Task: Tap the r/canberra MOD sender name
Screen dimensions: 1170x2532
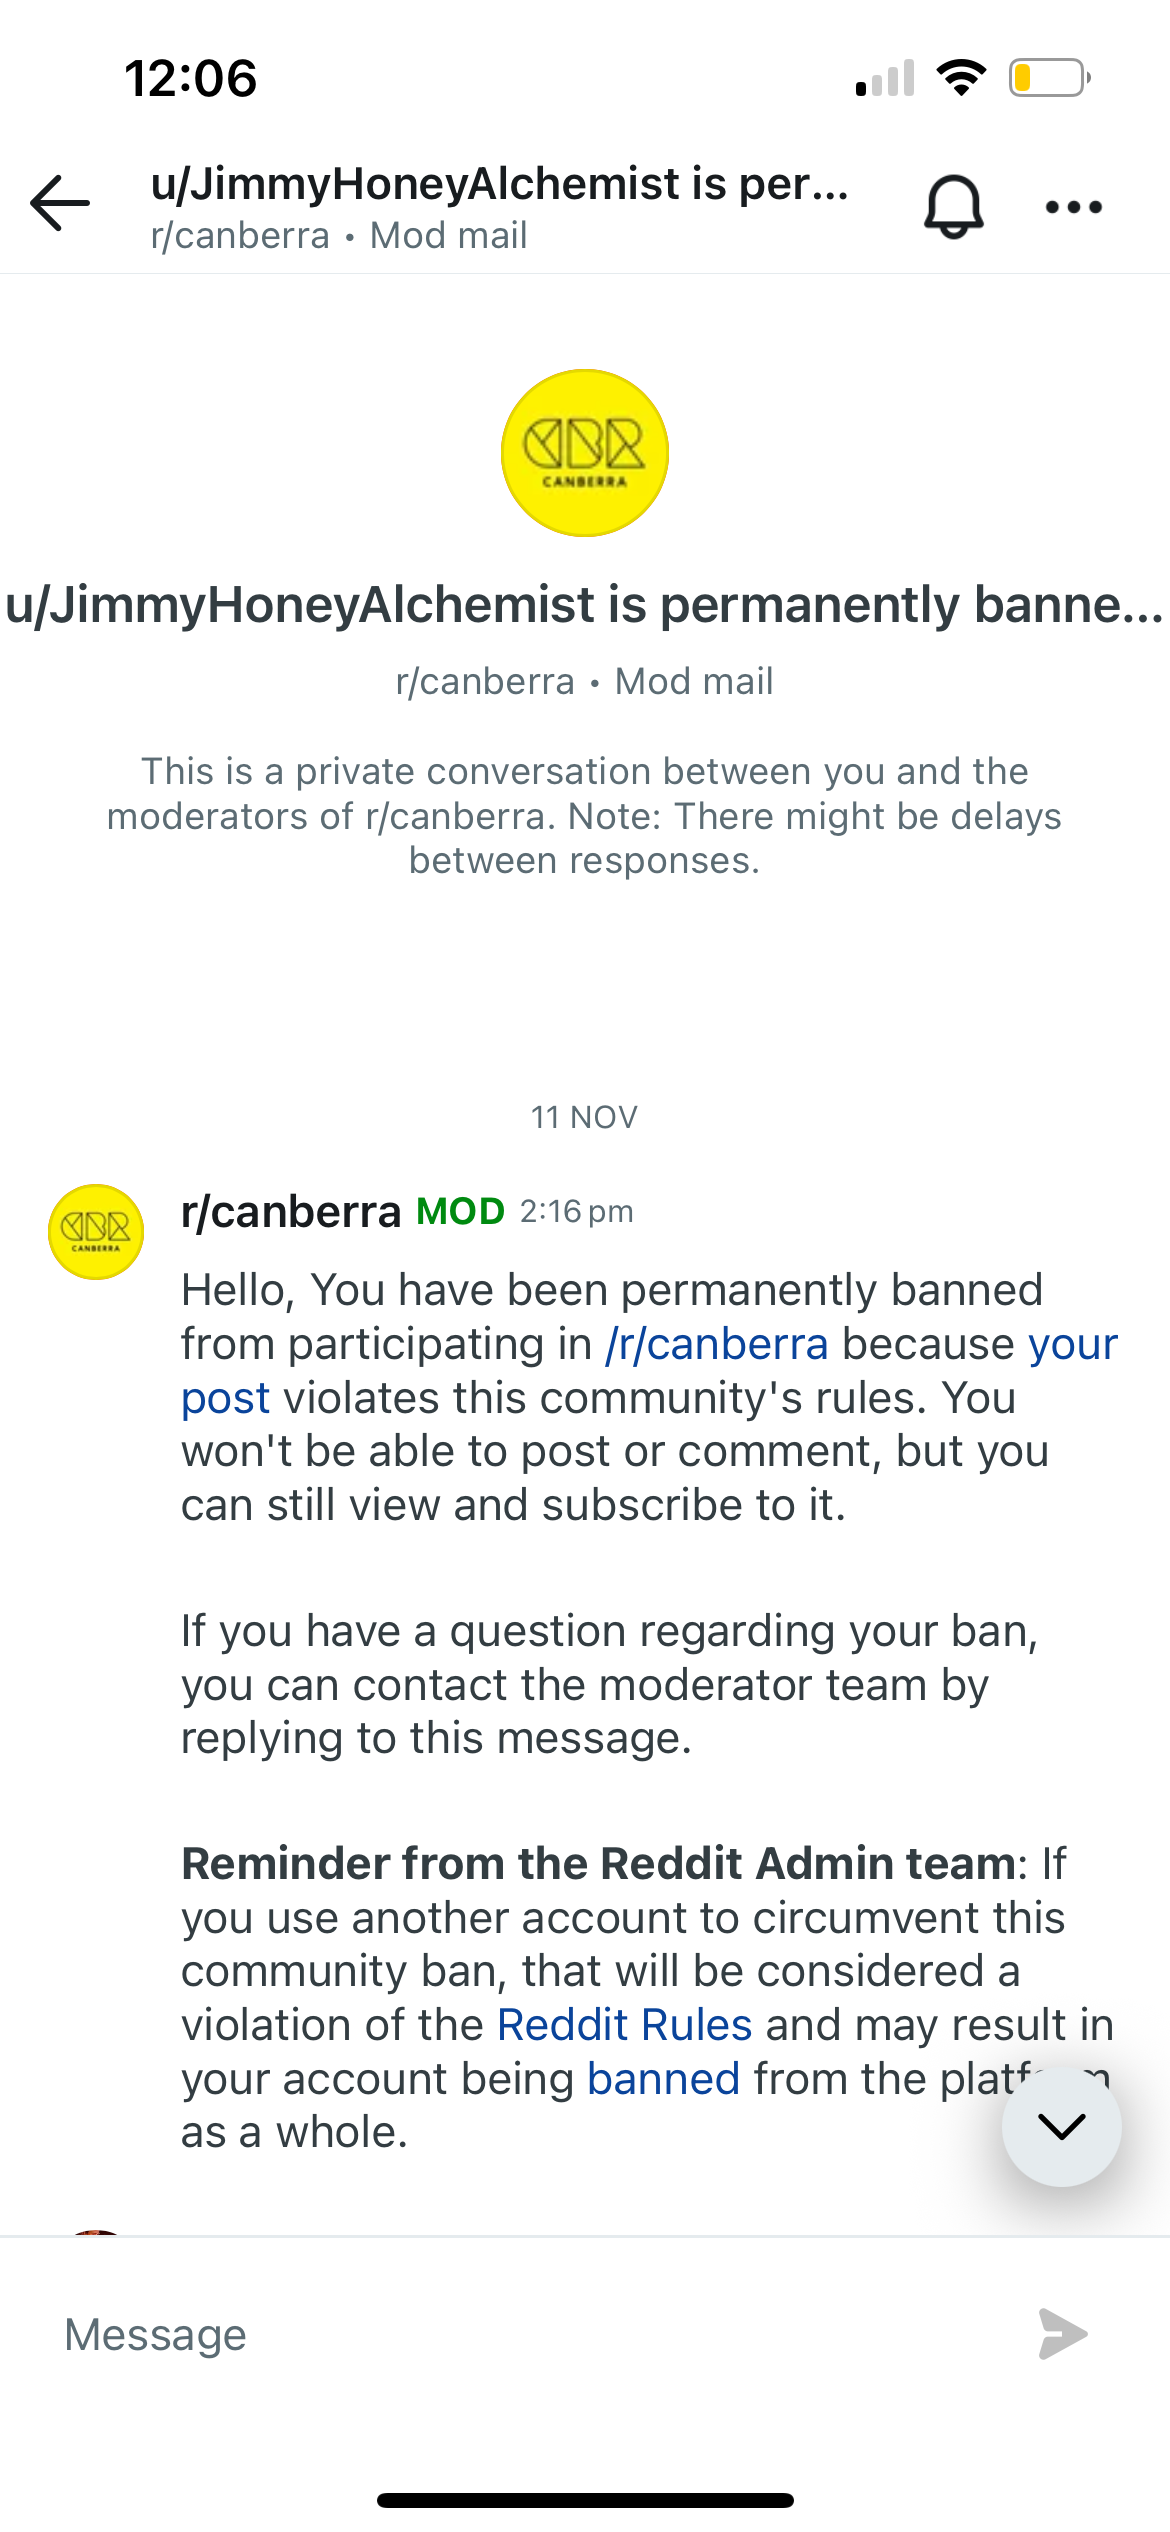Action: pyautogui.click(x=290, y=1212)
